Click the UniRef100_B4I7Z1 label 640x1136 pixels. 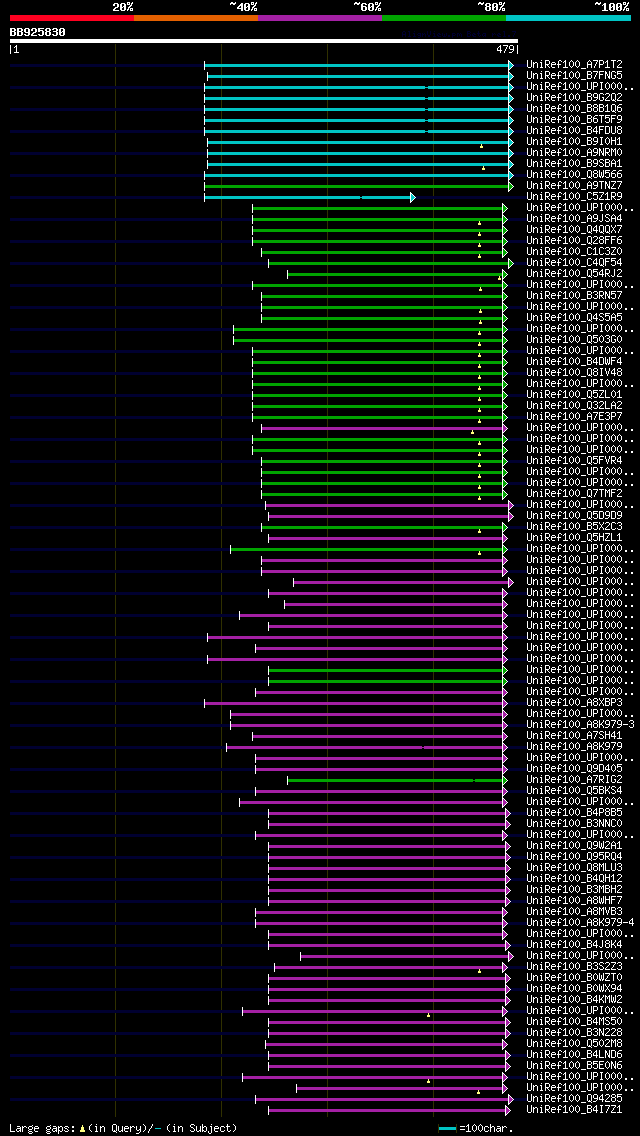pyautogui.click(x=574, y=1110)
